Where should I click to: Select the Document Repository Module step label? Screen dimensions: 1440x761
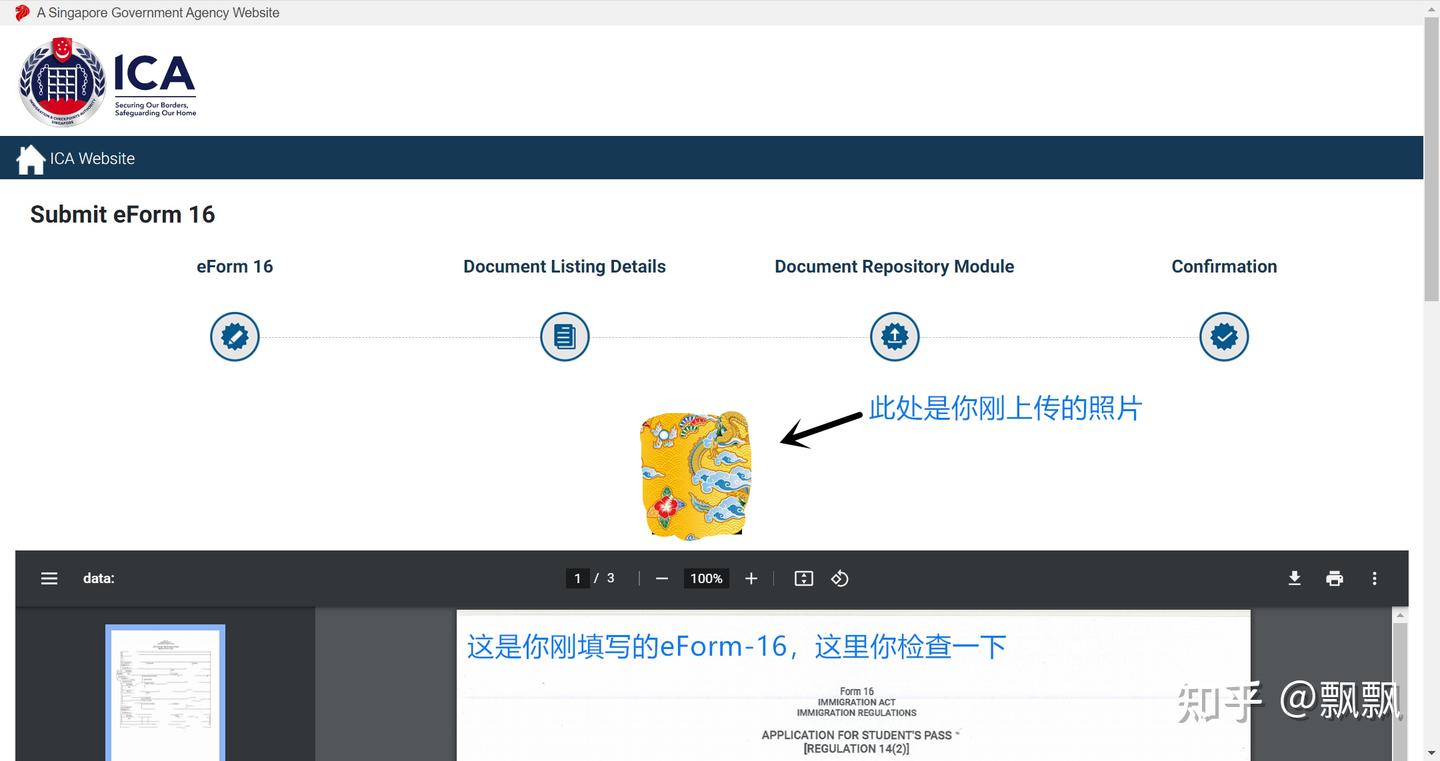894,266
